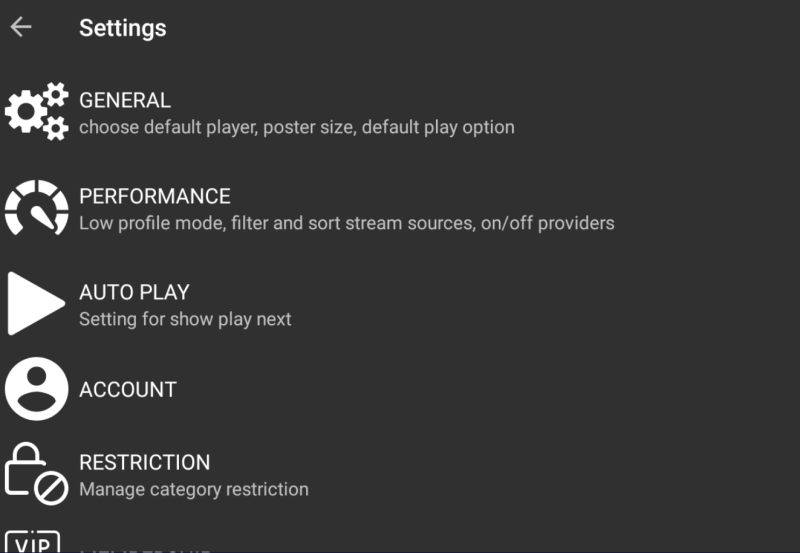Go back using the arrow icon
This screenshot has width=800, height=553.
click(21, 28)
